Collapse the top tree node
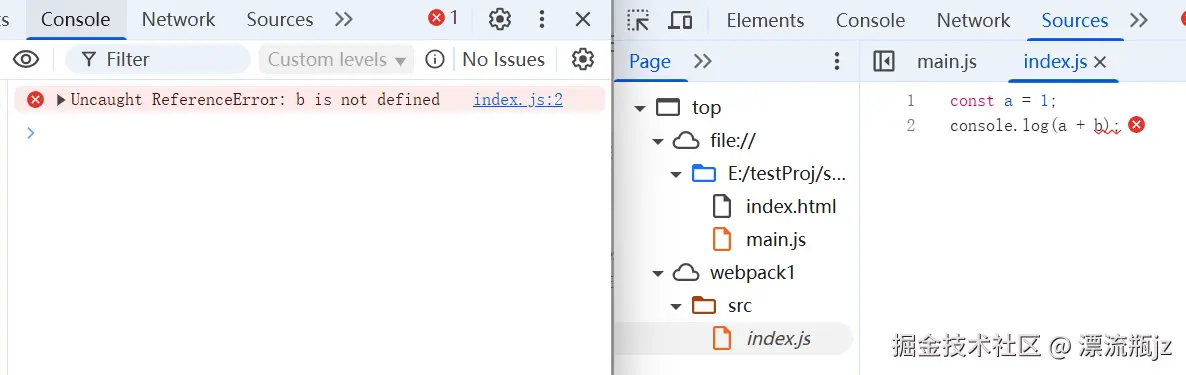 coord(641,108)
